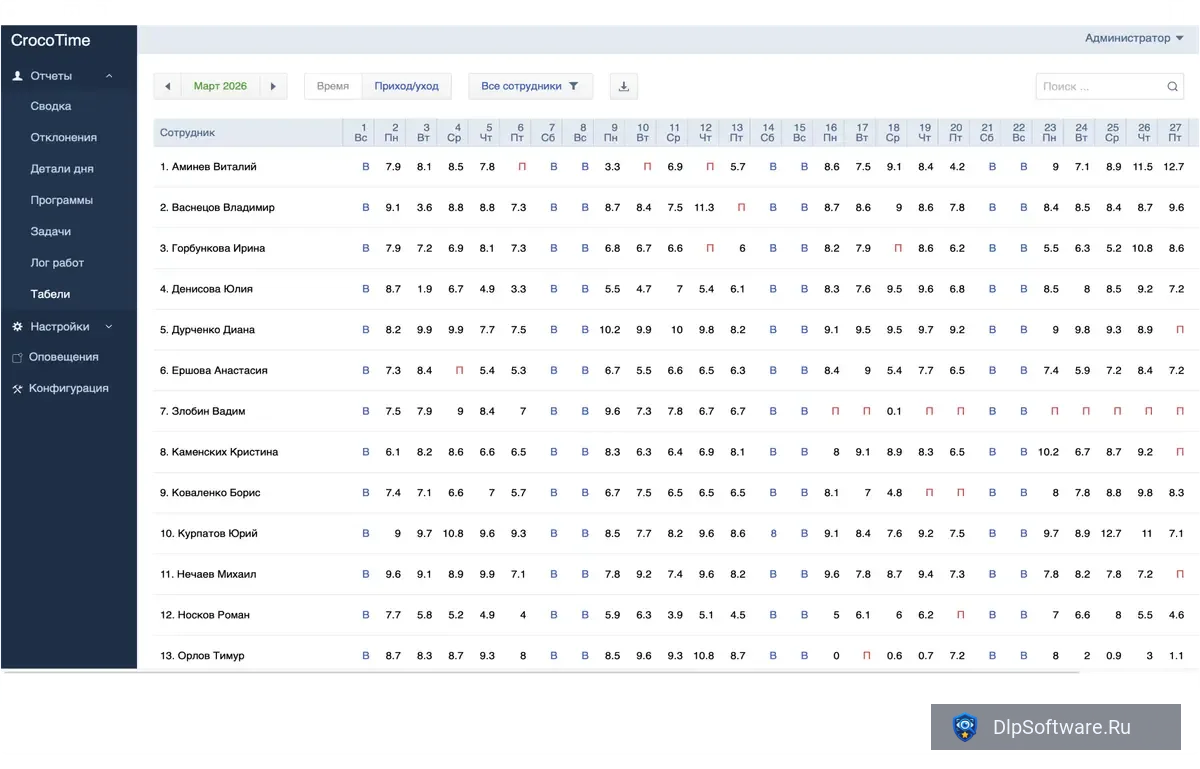Select employee Горбункова Ирина
1200x769 pixels.
pyautogui.click(x=213, y=248)
